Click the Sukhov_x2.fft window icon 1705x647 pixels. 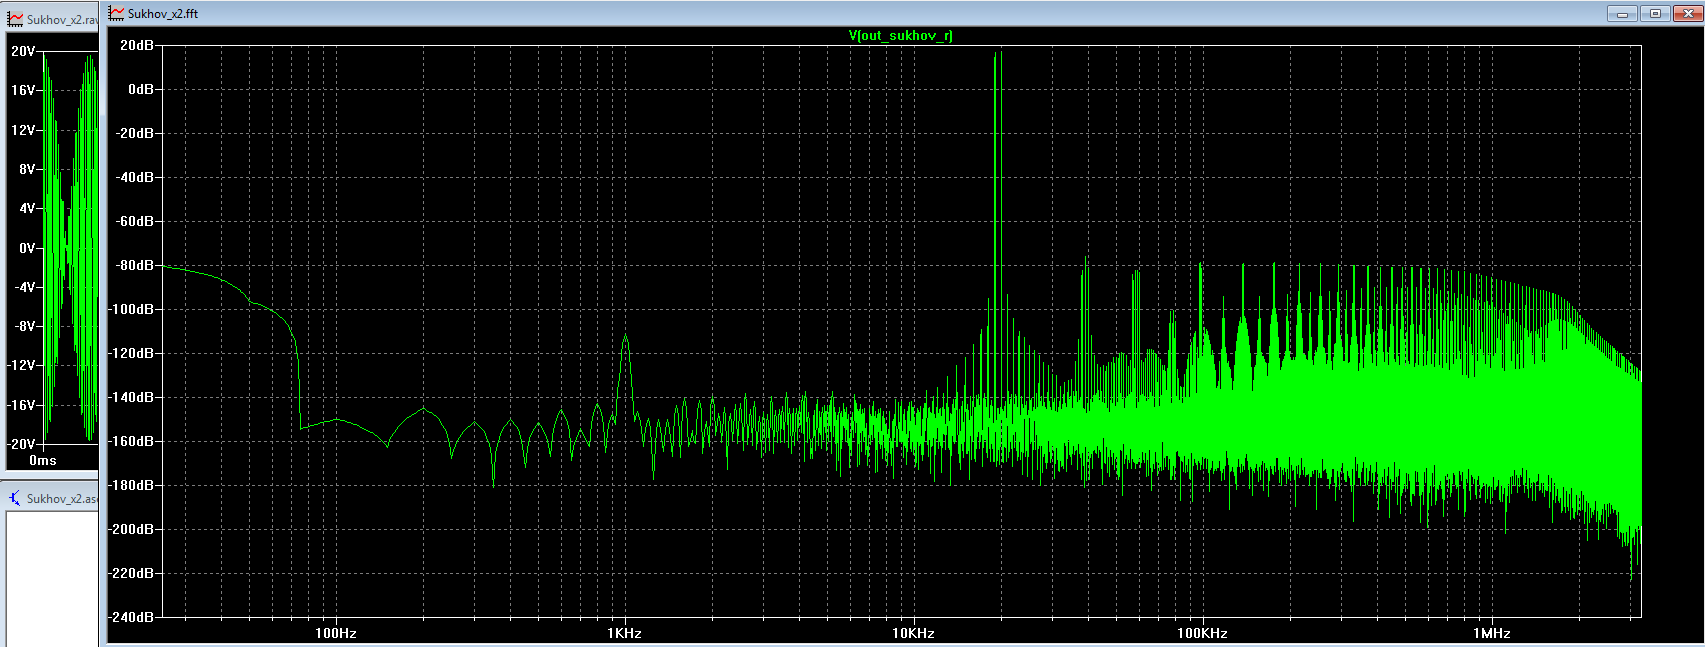click(117, 13)
